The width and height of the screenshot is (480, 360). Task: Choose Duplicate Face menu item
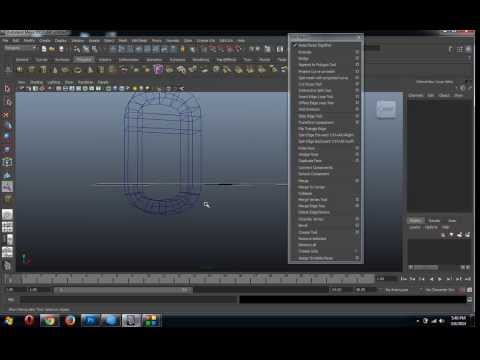click(x=310, y=161)
